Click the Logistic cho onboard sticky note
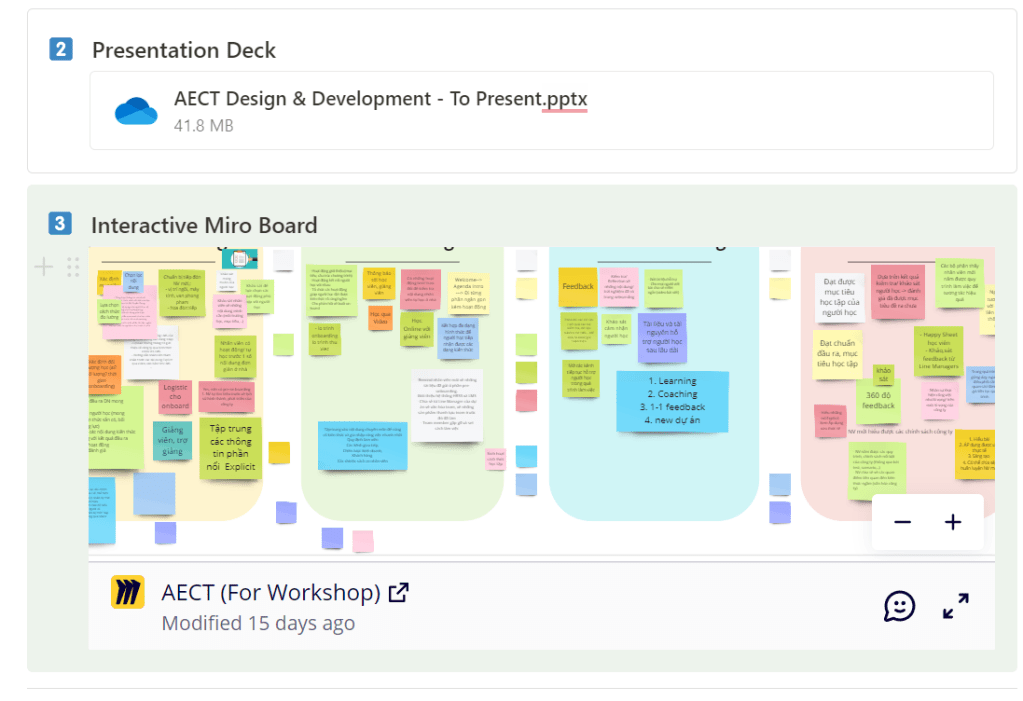Viewport: 1023px width, 701px height. coord(175,397)
